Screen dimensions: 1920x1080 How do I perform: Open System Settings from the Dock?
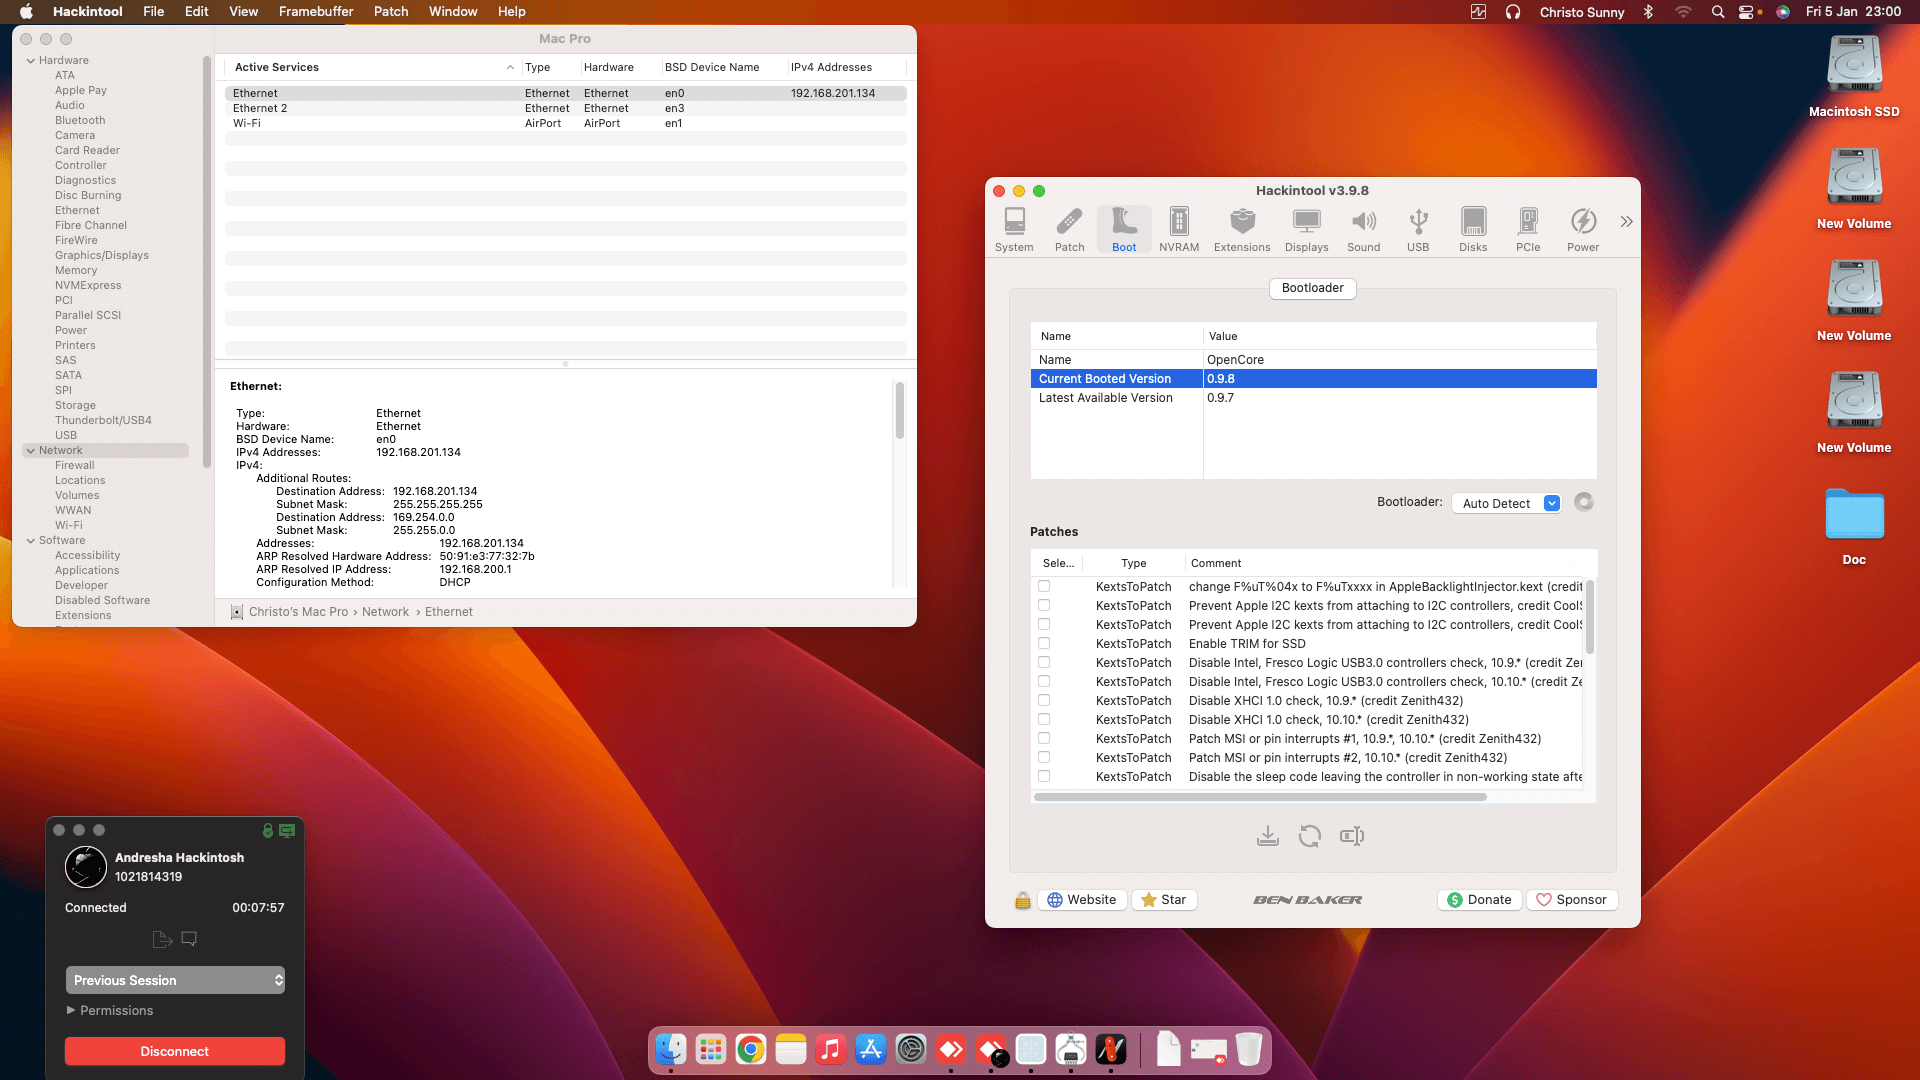pos(911,1049)
